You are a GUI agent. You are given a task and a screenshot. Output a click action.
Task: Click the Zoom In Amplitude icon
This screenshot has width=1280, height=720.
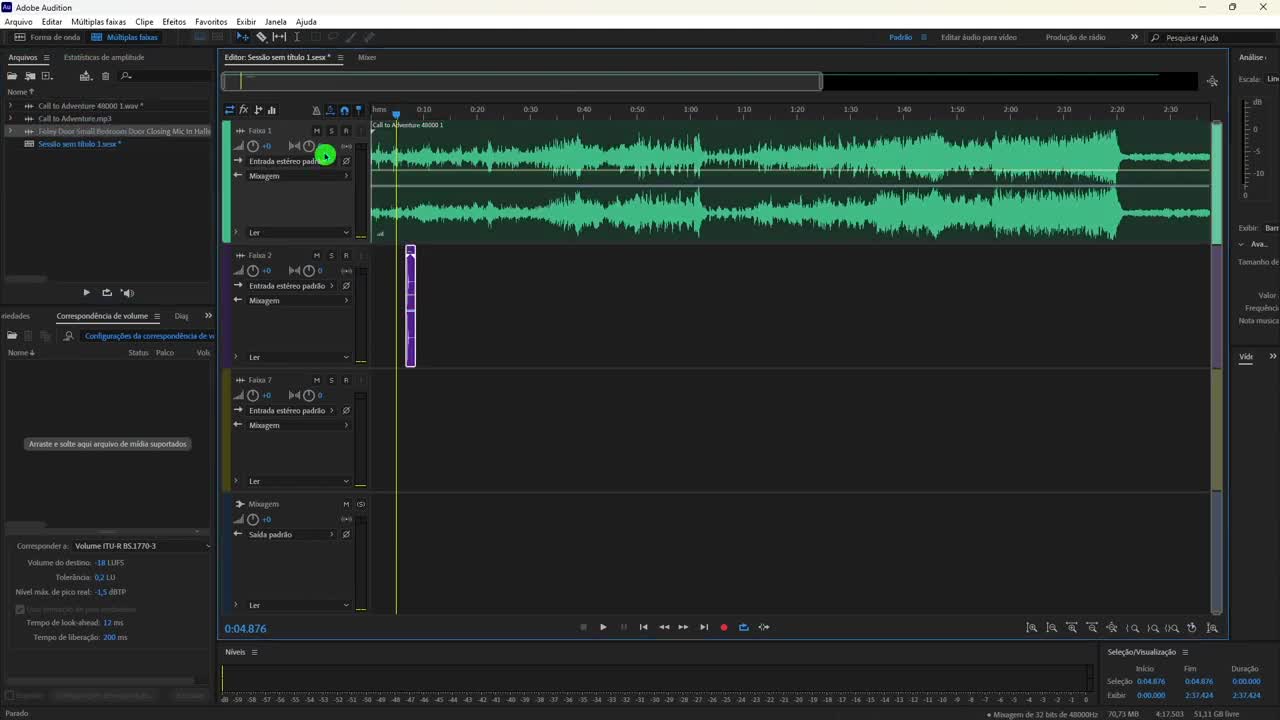pyautogui.click(x=1031, y=628)
